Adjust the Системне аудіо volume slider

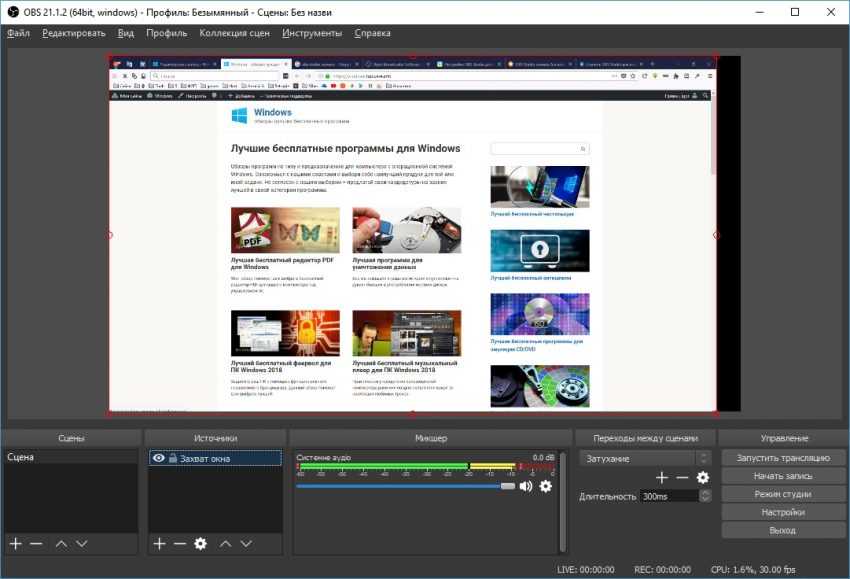point(507,486)
